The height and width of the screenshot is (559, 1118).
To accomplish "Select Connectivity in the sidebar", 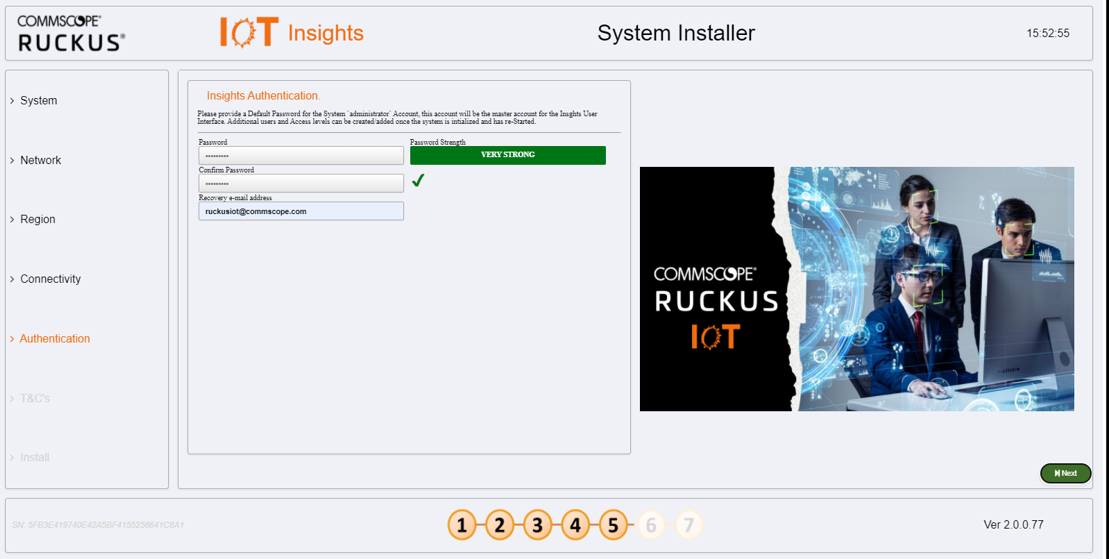I will 51,279.
